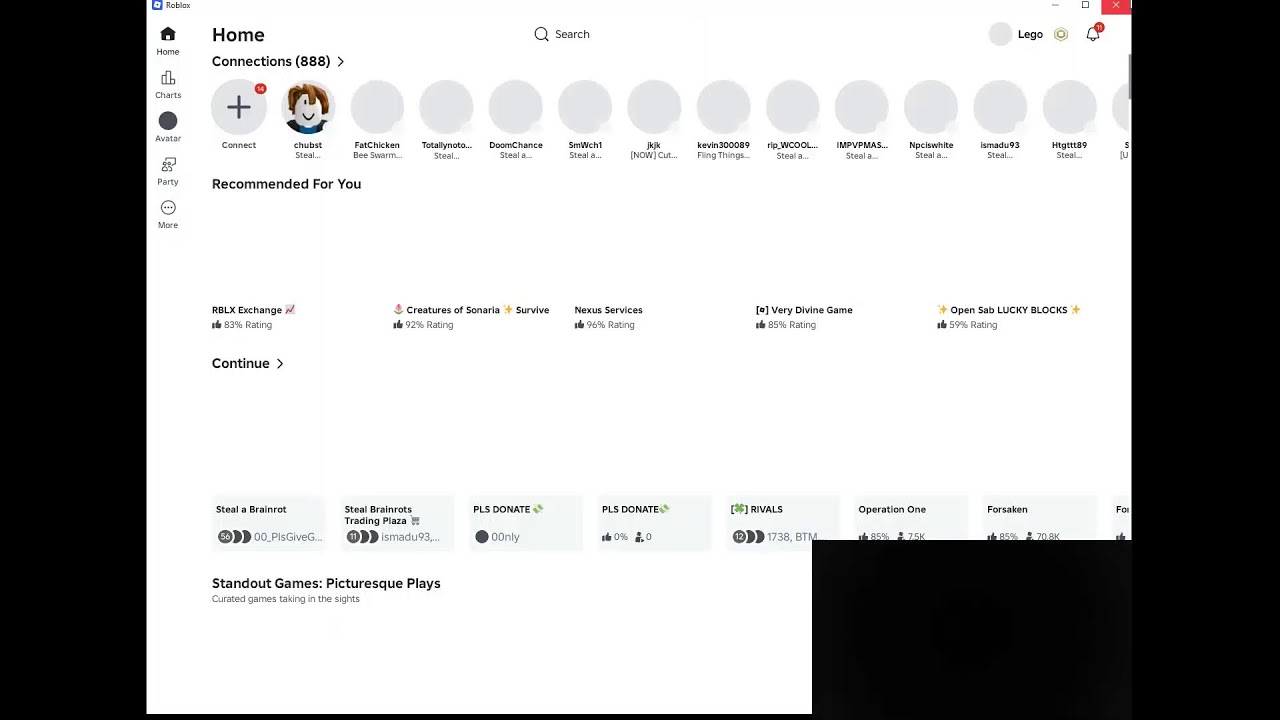Open Forsaken game card

[x=1040, y=518]
